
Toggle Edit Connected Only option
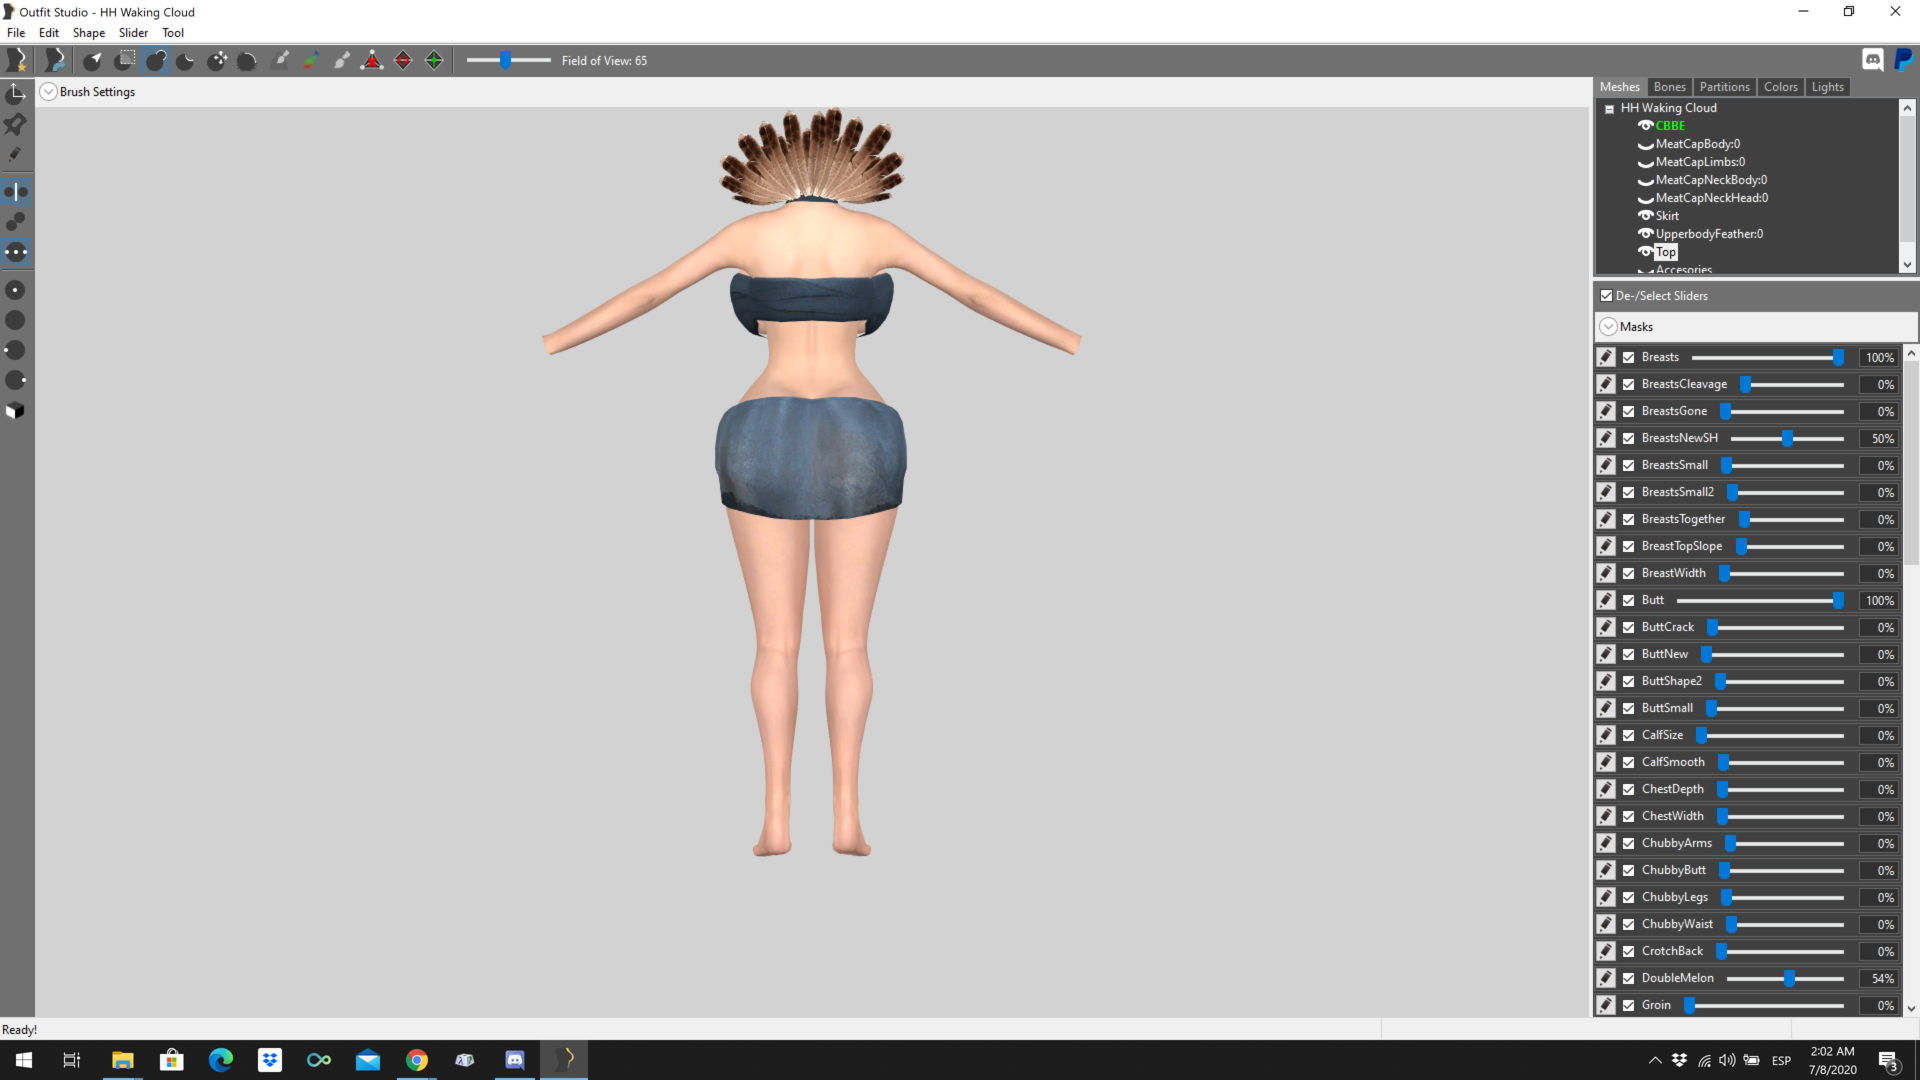pos(16,221)
